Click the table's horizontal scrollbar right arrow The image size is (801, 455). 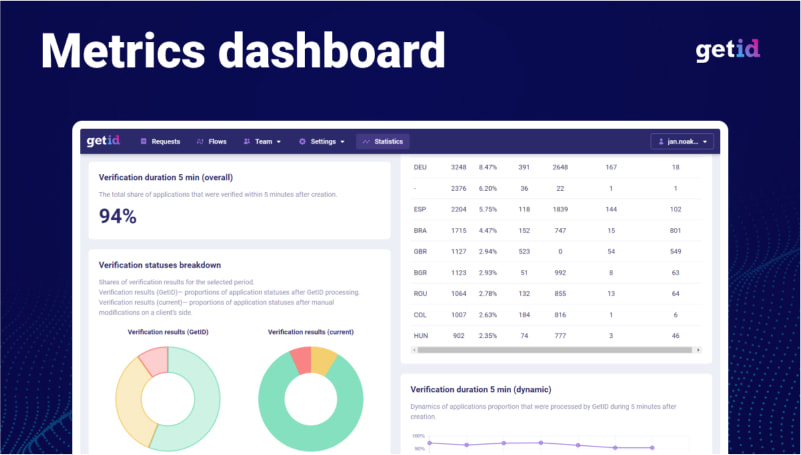click(698, 350)
